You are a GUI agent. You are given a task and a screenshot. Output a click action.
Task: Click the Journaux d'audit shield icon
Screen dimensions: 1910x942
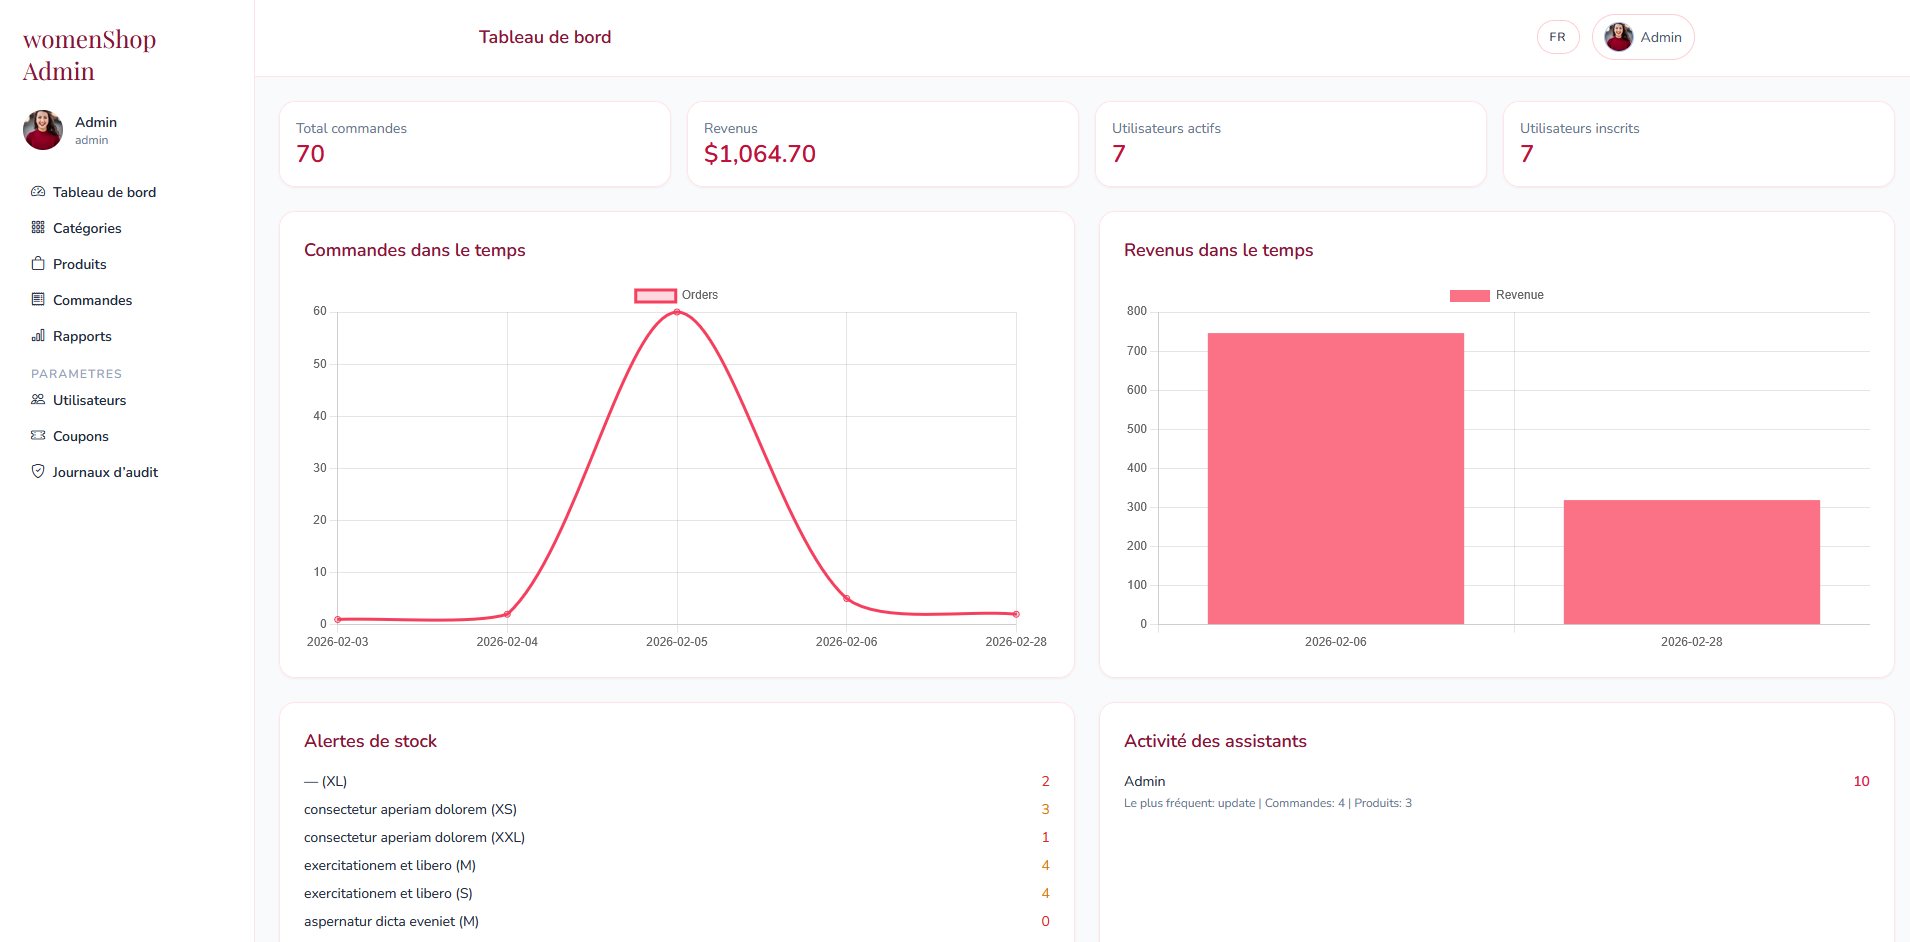38,471
